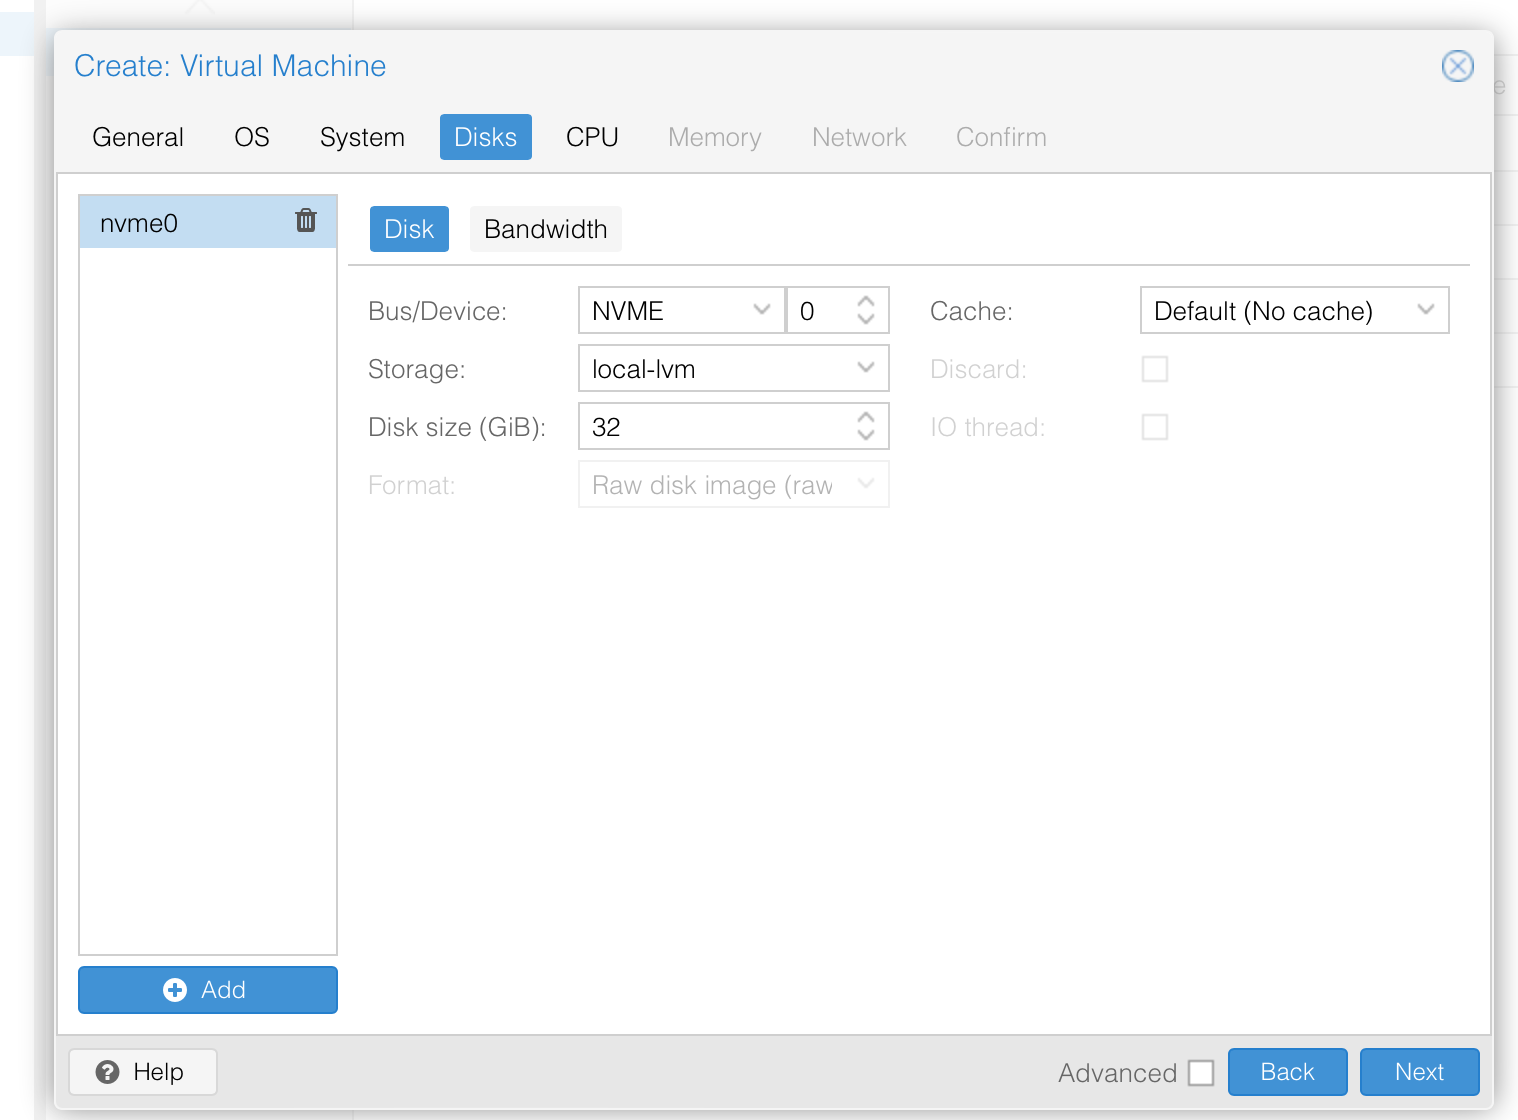Switch to the OS tab
The width and height of the screenshot is (1518, 1120).
click(x=252, y=137)
